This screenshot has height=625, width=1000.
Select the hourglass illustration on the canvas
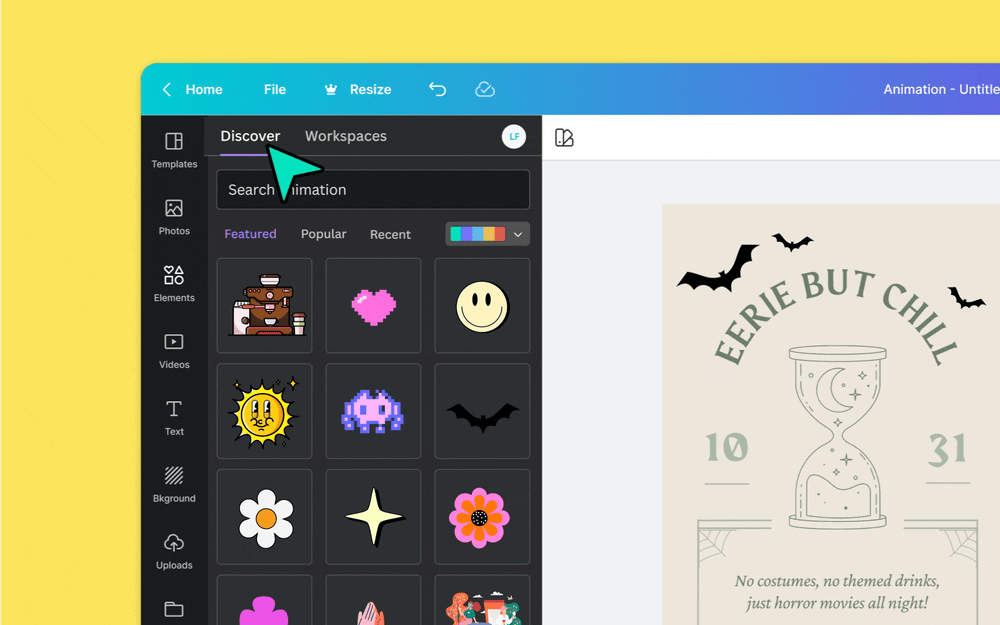837,437
